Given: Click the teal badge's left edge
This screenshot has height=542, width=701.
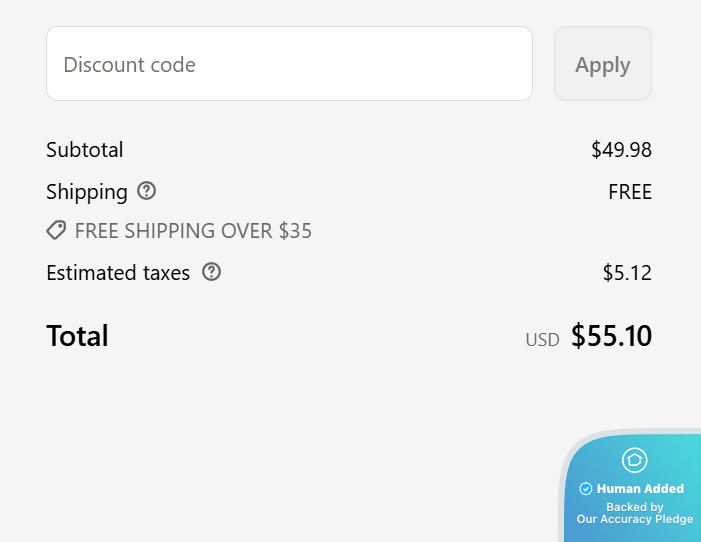Looking at the screenshot, I should pos(568,500).
